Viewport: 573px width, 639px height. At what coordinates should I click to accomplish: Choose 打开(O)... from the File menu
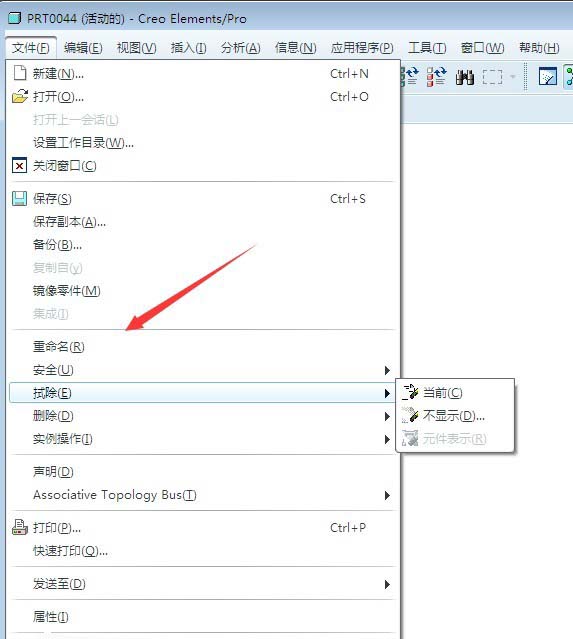point(203,97)
